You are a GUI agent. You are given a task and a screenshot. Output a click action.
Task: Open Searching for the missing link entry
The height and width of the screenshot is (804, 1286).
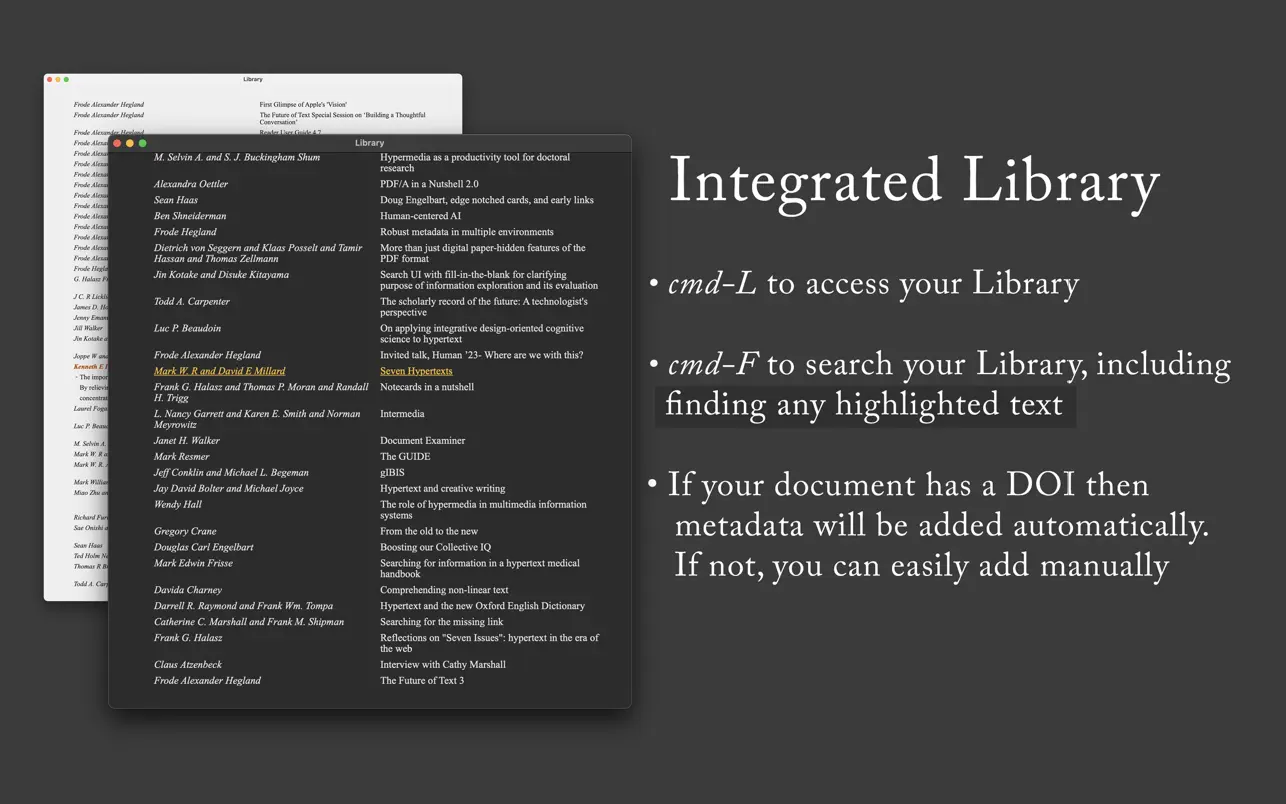pos(441,622)
